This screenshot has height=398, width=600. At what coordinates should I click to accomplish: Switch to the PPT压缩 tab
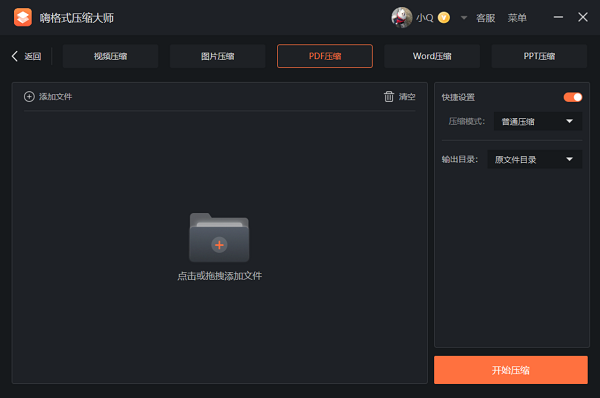(x=539, y=56)
